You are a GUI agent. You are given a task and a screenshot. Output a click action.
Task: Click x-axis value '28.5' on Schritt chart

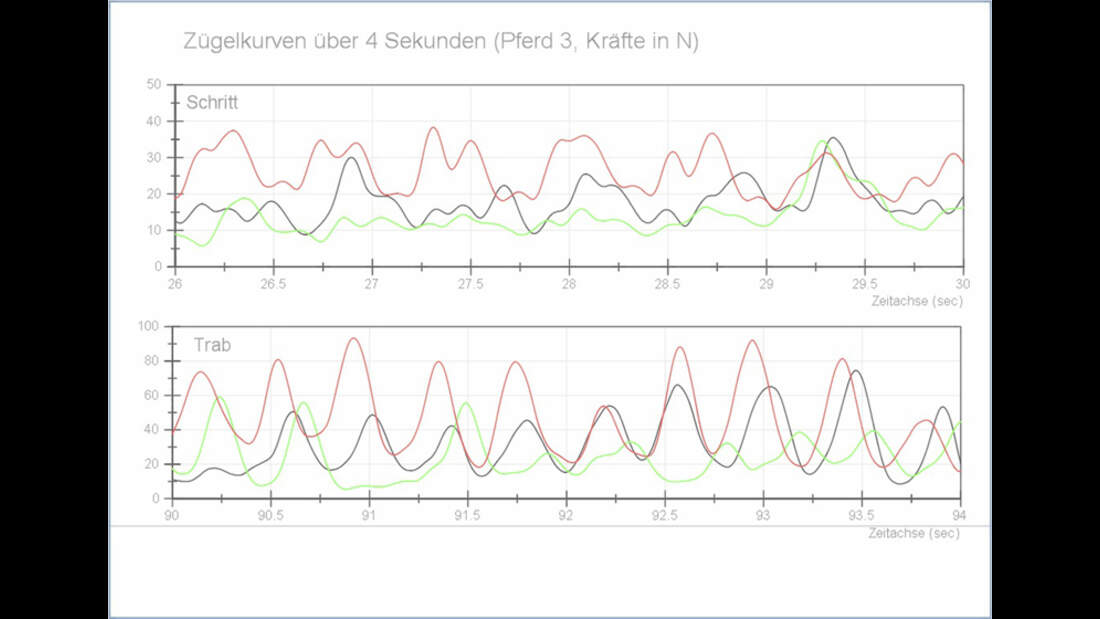pyautogui.click(x=667, y=284)
